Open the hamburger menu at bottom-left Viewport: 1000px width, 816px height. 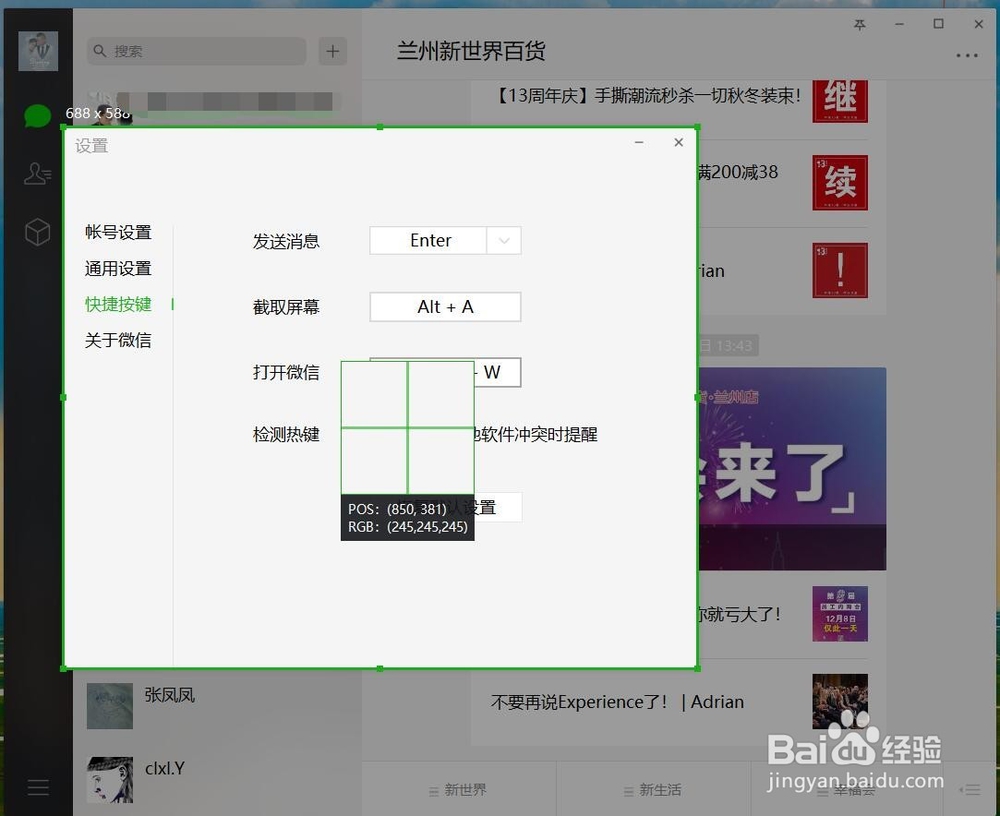point(38,788)
